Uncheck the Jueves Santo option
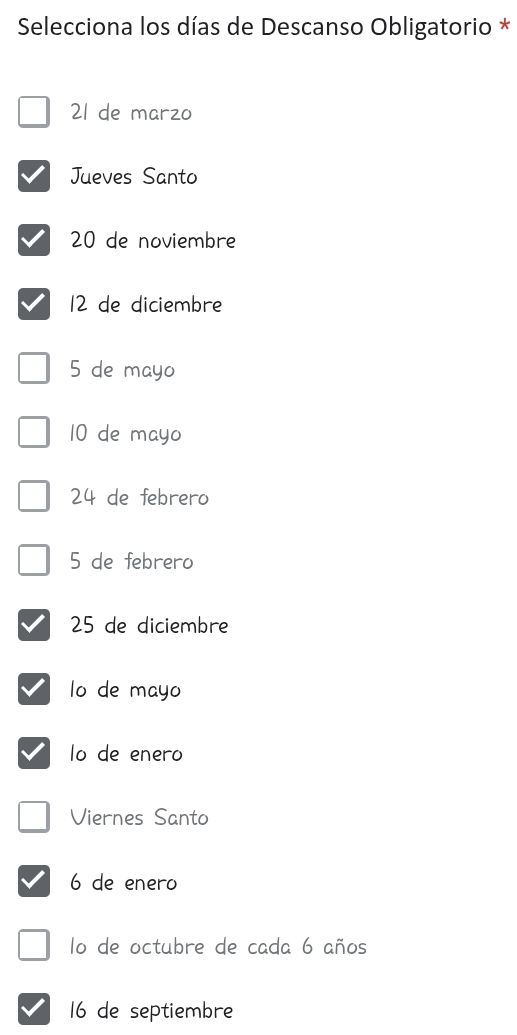The height and width of the screenshot is (1035, 517). click(x=34, y=176)
